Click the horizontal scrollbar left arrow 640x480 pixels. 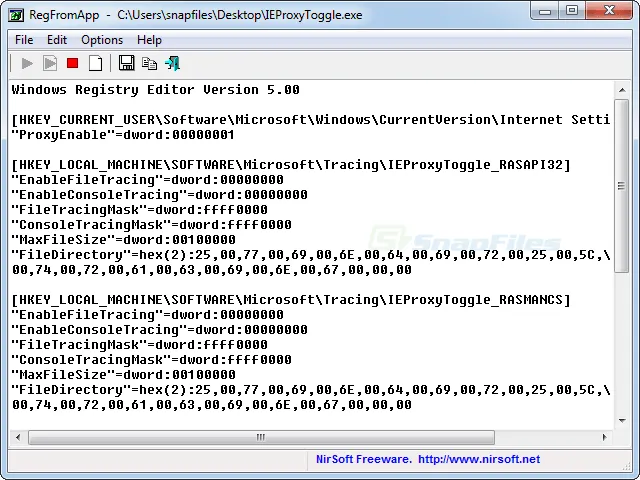pyautogui.click(x=18, y=437)
